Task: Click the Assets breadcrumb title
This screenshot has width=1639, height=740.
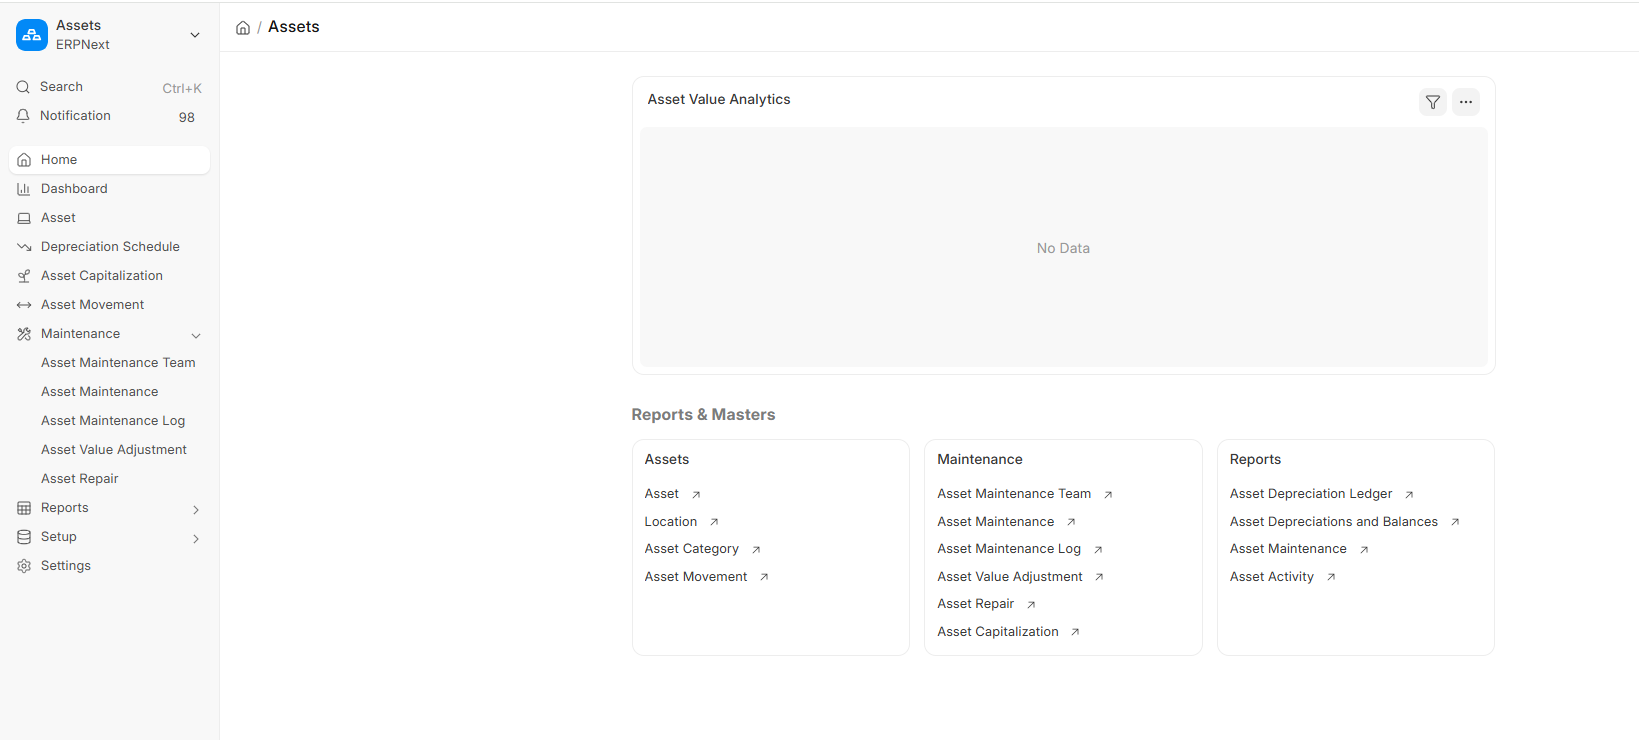Action: click(294, 27)
